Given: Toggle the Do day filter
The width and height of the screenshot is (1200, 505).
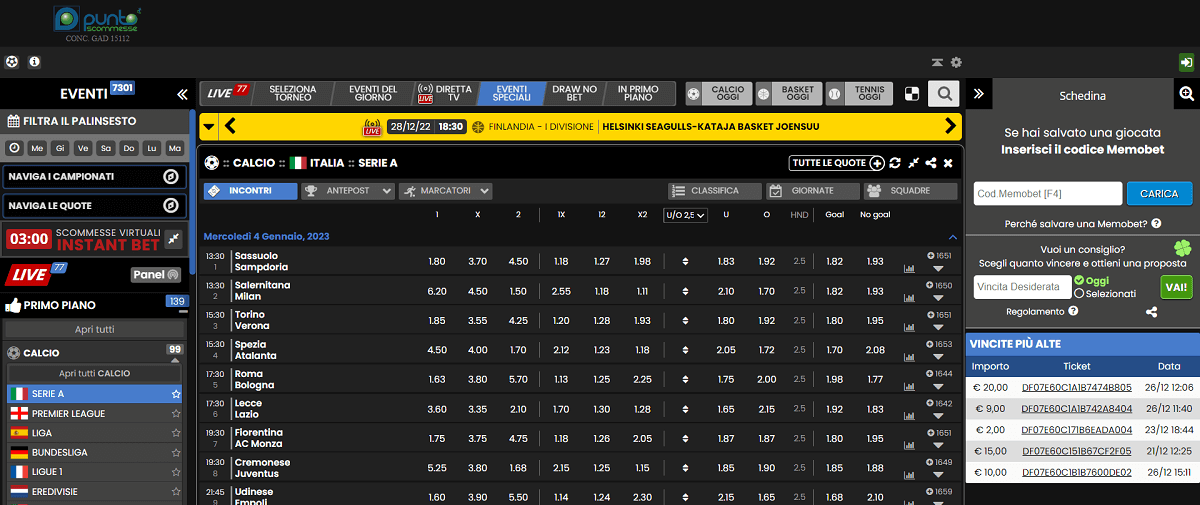Looking at the screenshot, I should click(129, 148).
